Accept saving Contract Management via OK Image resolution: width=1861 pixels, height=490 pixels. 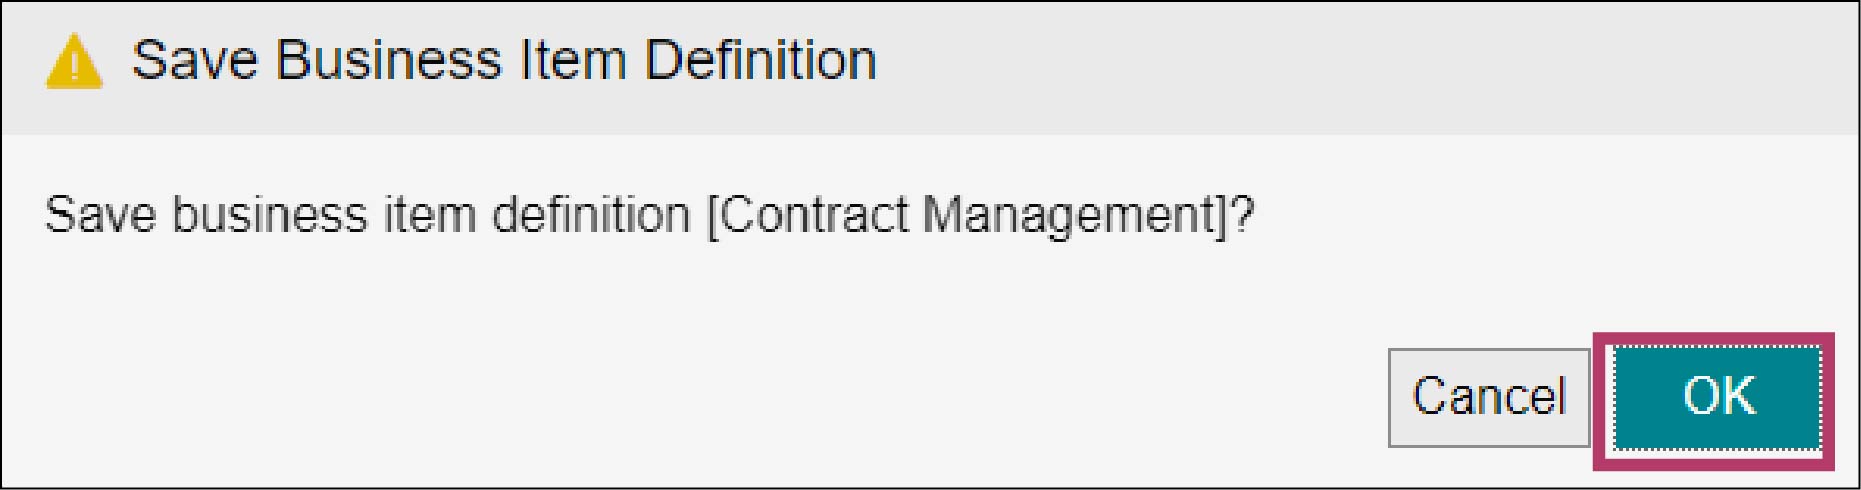1717,397
